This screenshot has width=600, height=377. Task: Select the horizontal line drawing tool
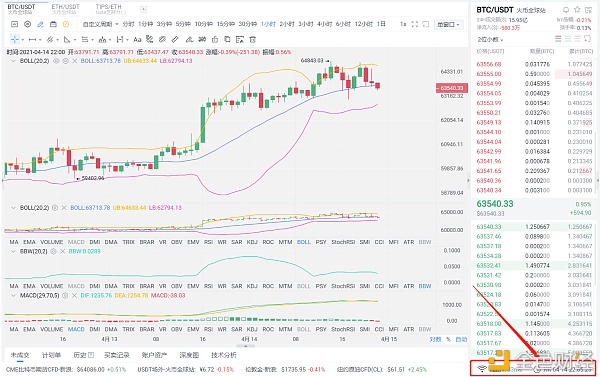coord(33,39)
